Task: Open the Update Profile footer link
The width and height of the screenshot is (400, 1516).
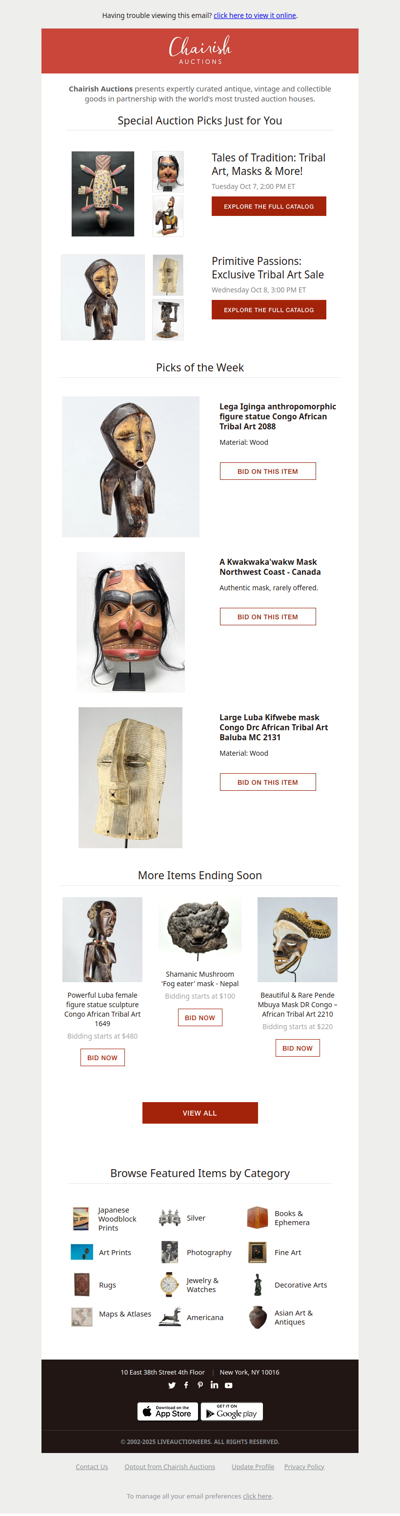Action: click(x=253, y=1467)
